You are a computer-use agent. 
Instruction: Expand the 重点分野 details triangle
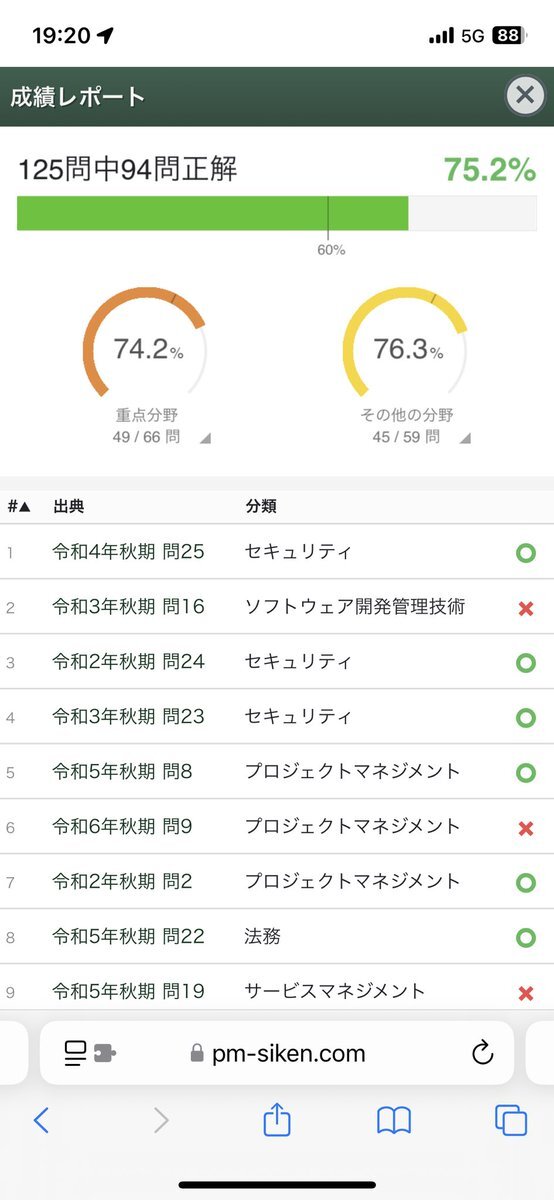204,438
